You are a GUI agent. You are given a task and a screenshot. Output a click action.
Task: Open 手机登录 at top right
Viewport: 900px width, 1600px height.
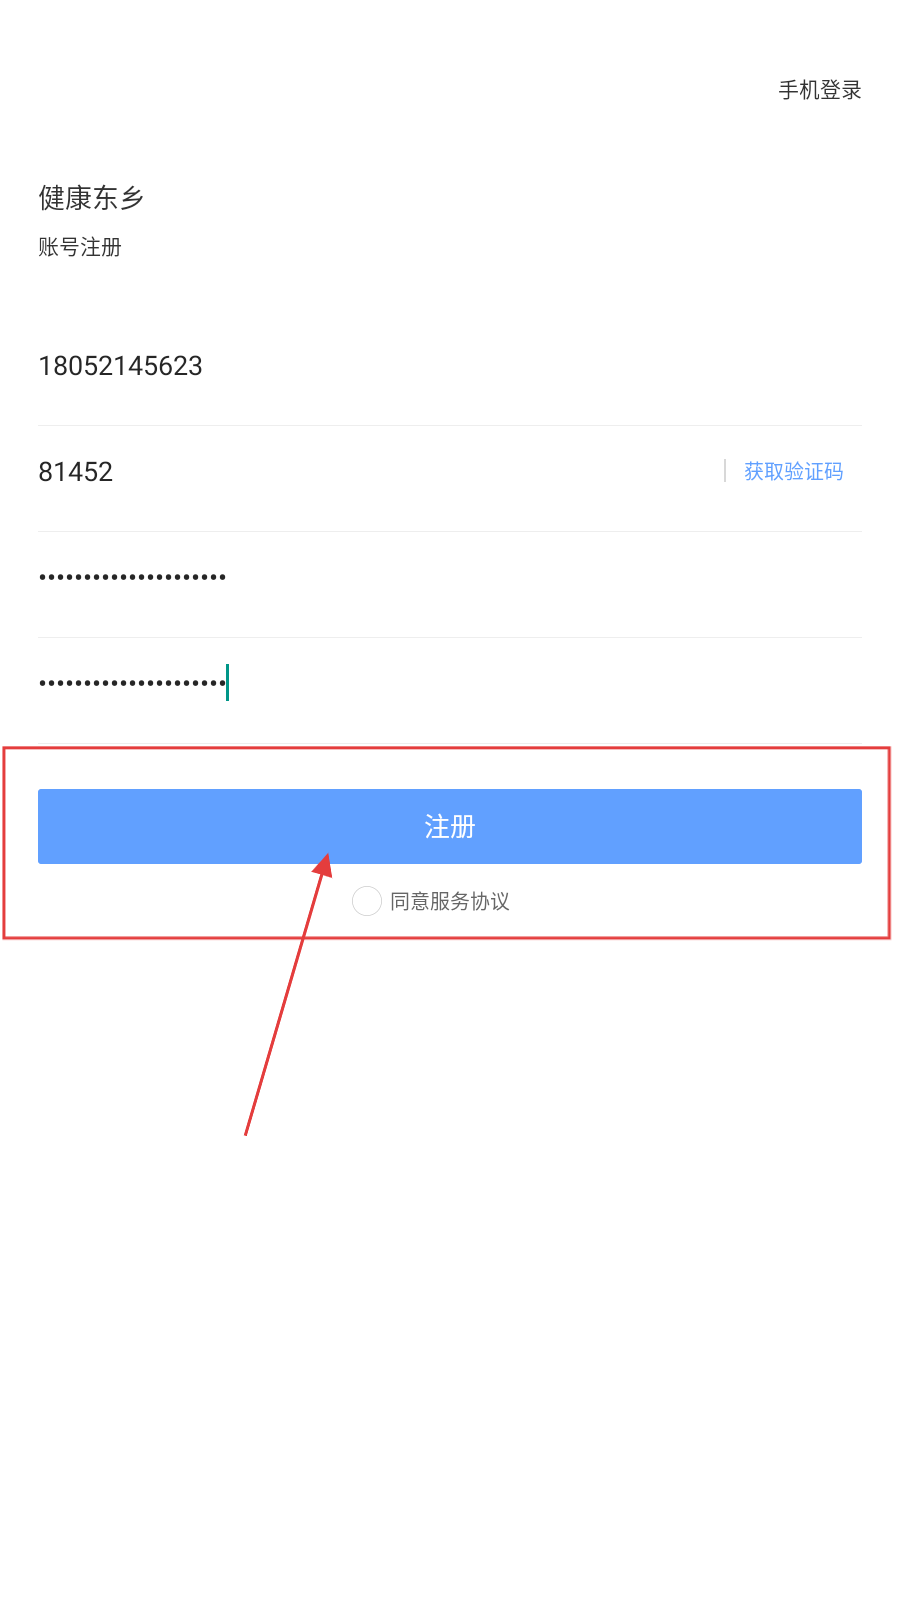click(820, 90)
